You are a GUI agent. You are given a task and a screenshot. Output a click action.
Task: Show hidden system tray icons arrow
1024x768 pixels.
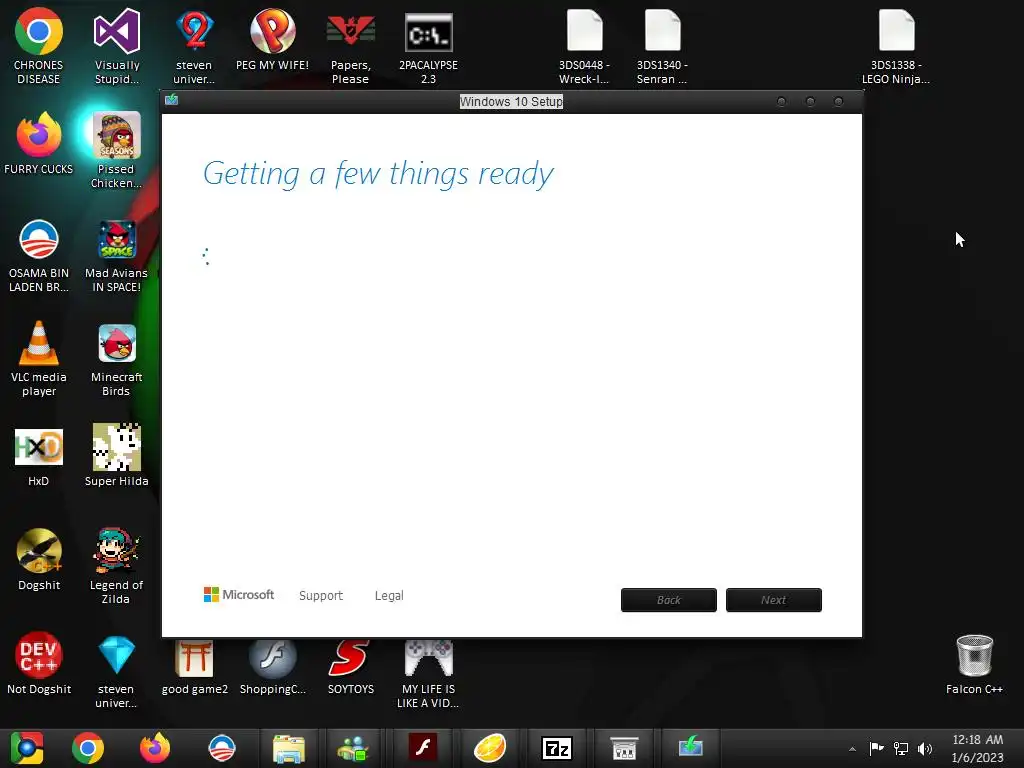pyautogui.click(x=852, y=749)
